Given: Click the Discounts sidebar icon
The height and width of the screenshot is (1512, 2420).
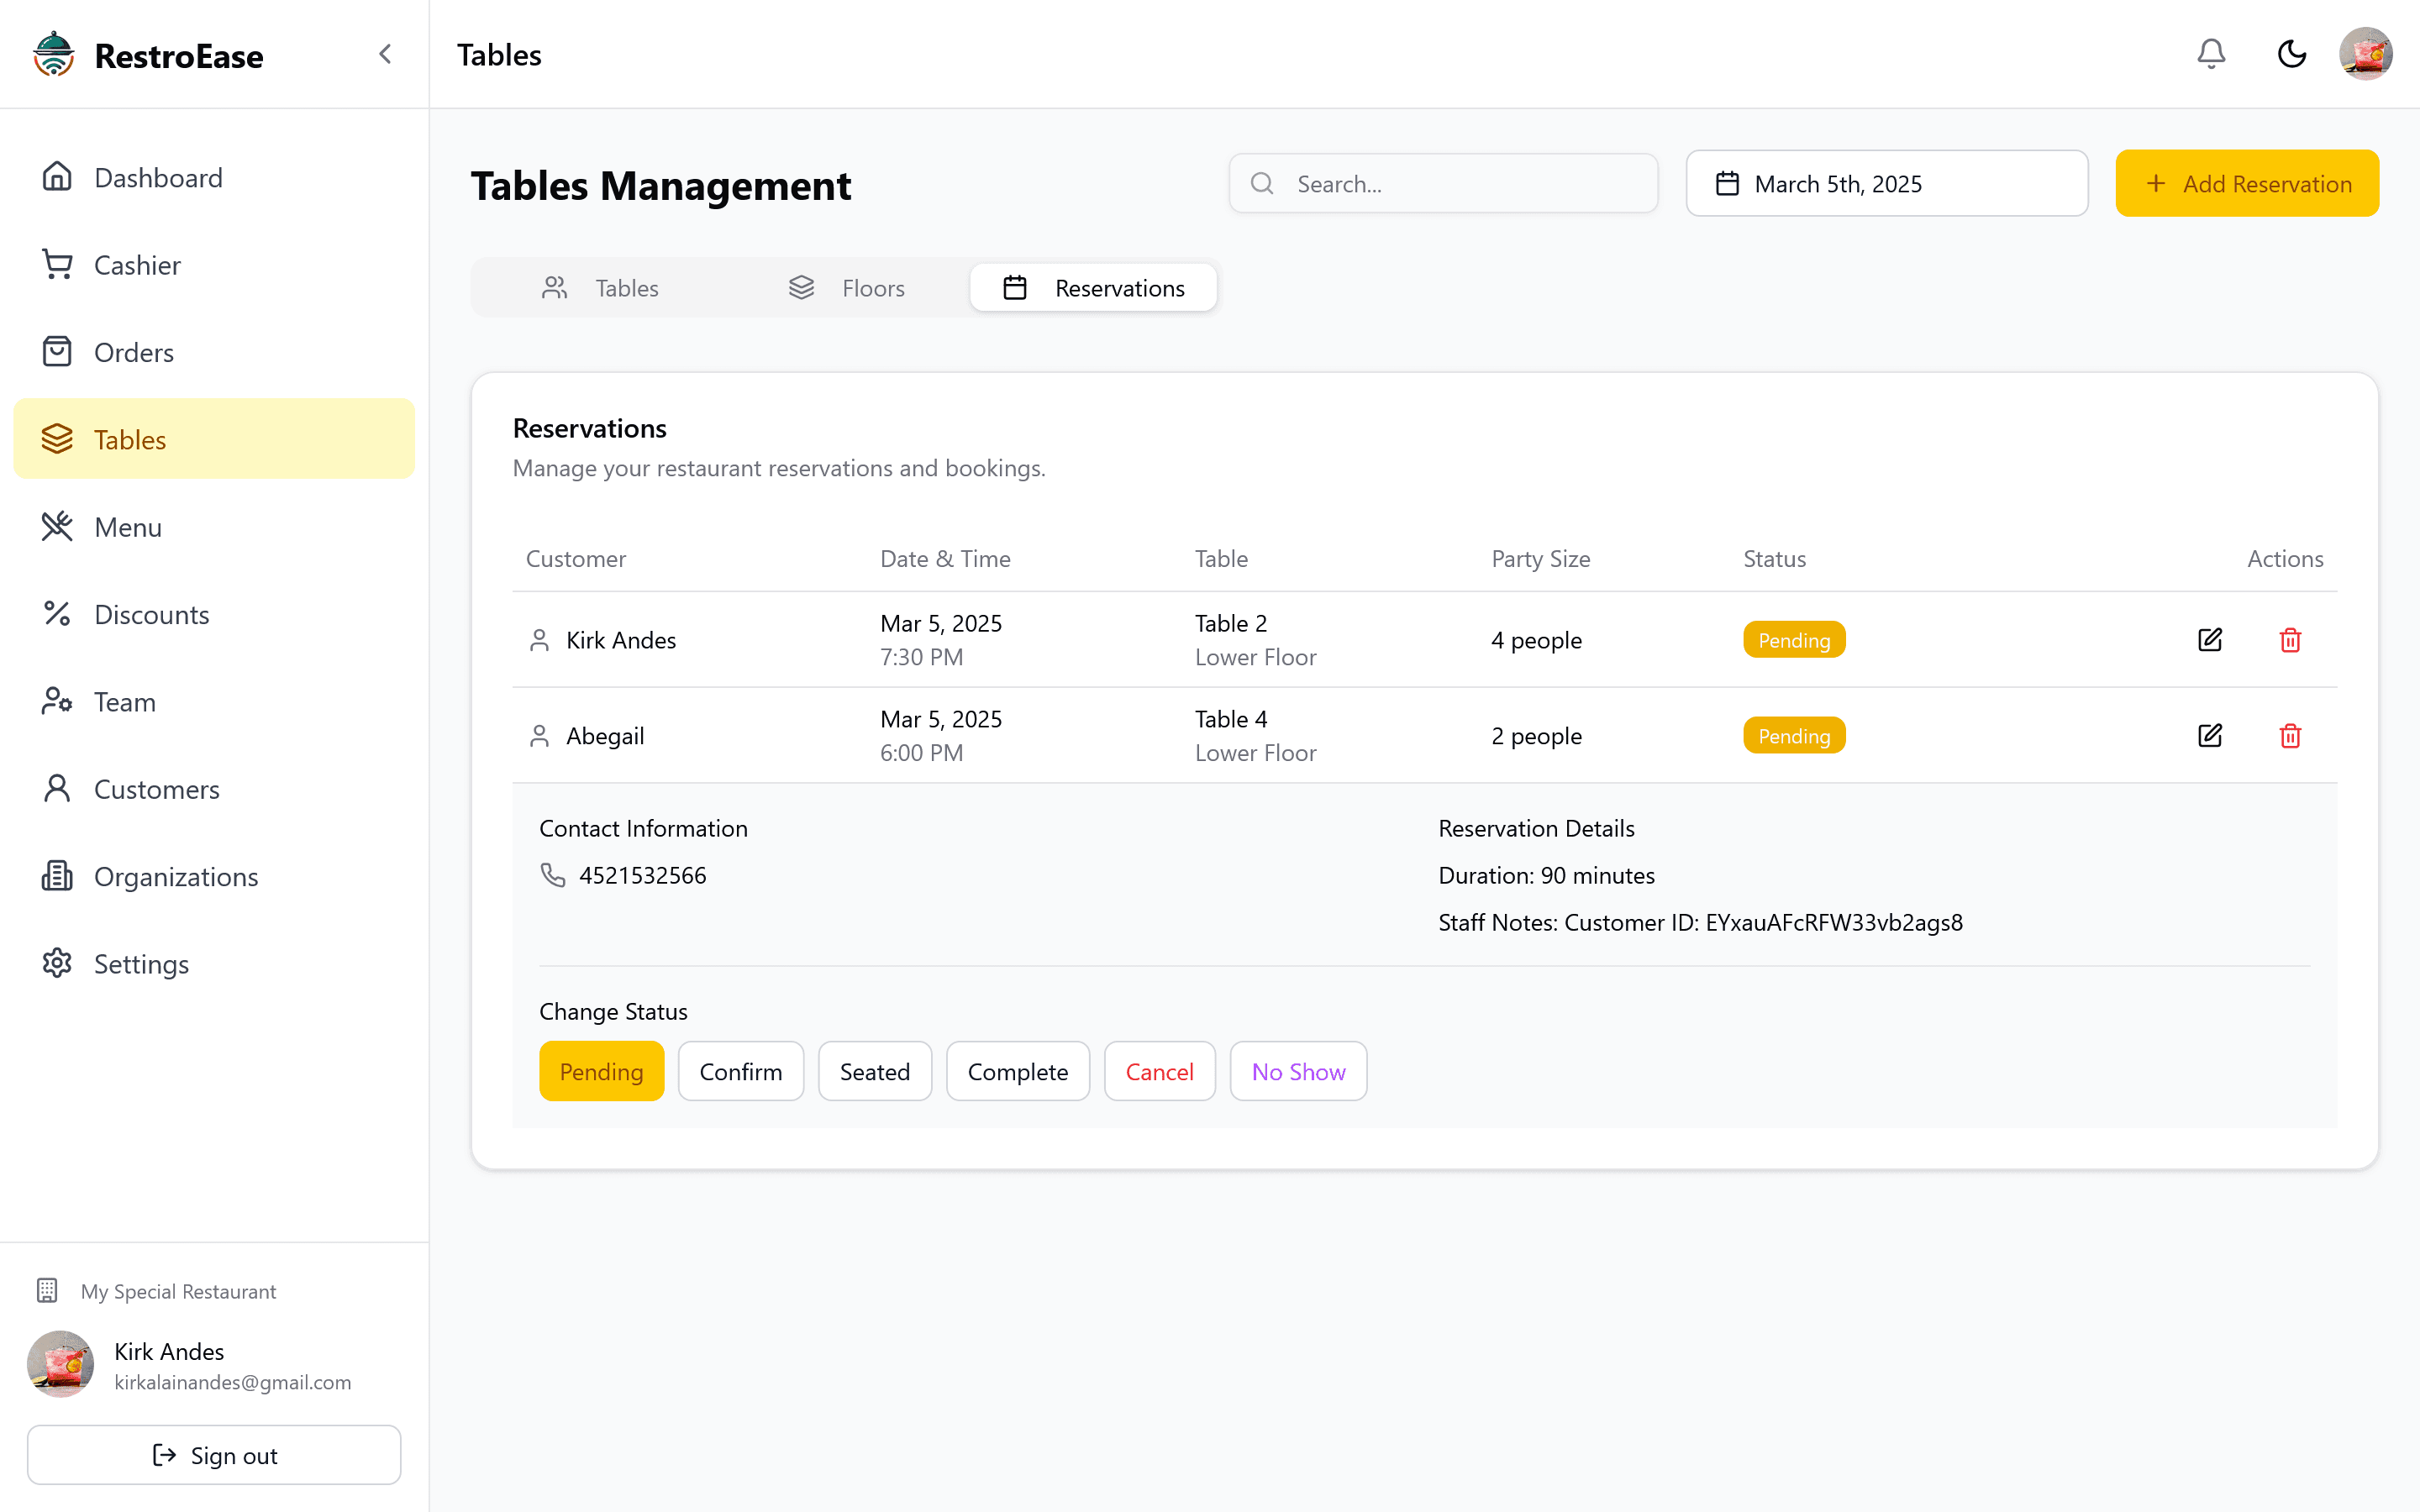Looking at the screenshot, I should 57,613.
